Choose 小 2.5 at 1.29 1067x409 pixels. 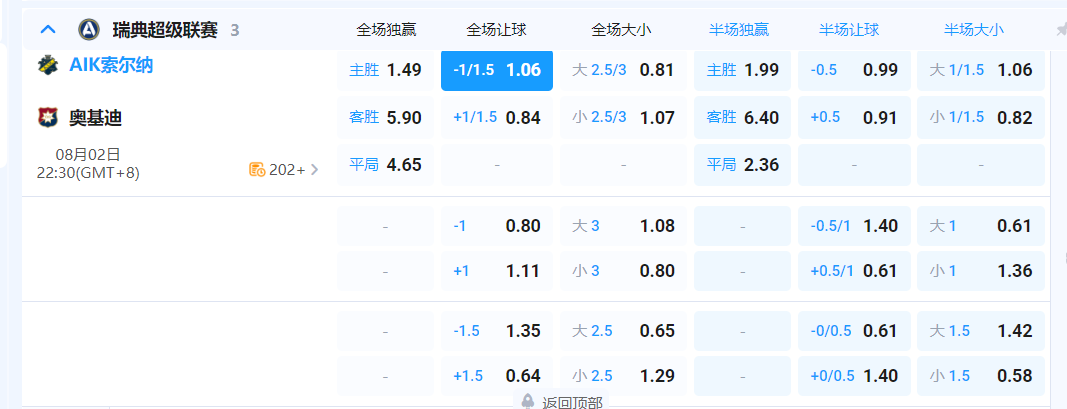pos(623,376)
